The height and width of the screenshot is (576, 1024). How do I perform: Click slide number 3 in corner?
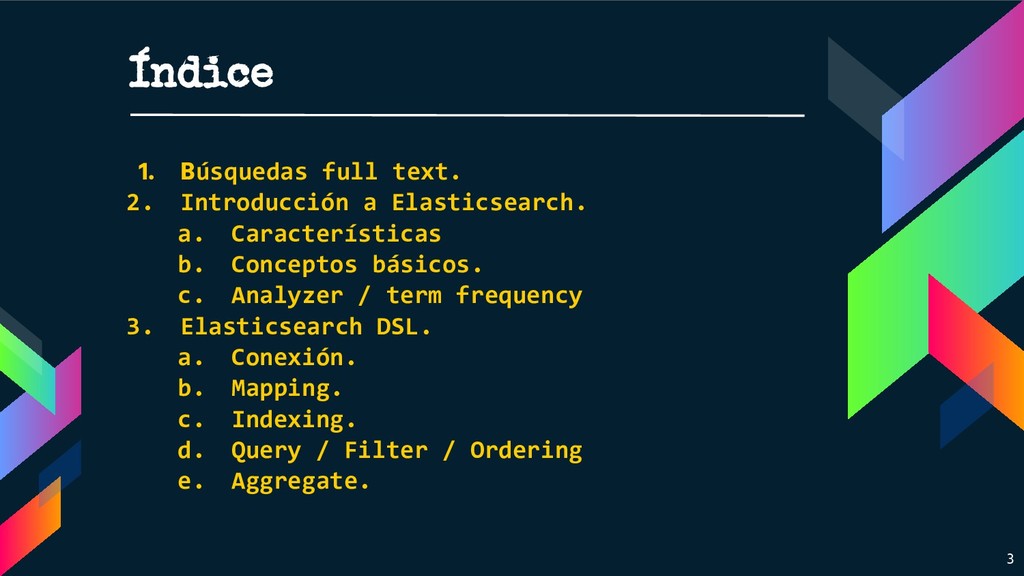click(1010, 559)
